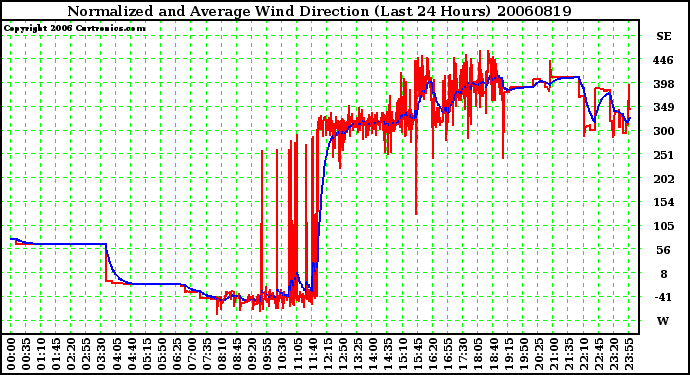The height and width of the screenshot is (375, 690).
Task: Click the 19:15 time label
Action: (x=508, y=354)
